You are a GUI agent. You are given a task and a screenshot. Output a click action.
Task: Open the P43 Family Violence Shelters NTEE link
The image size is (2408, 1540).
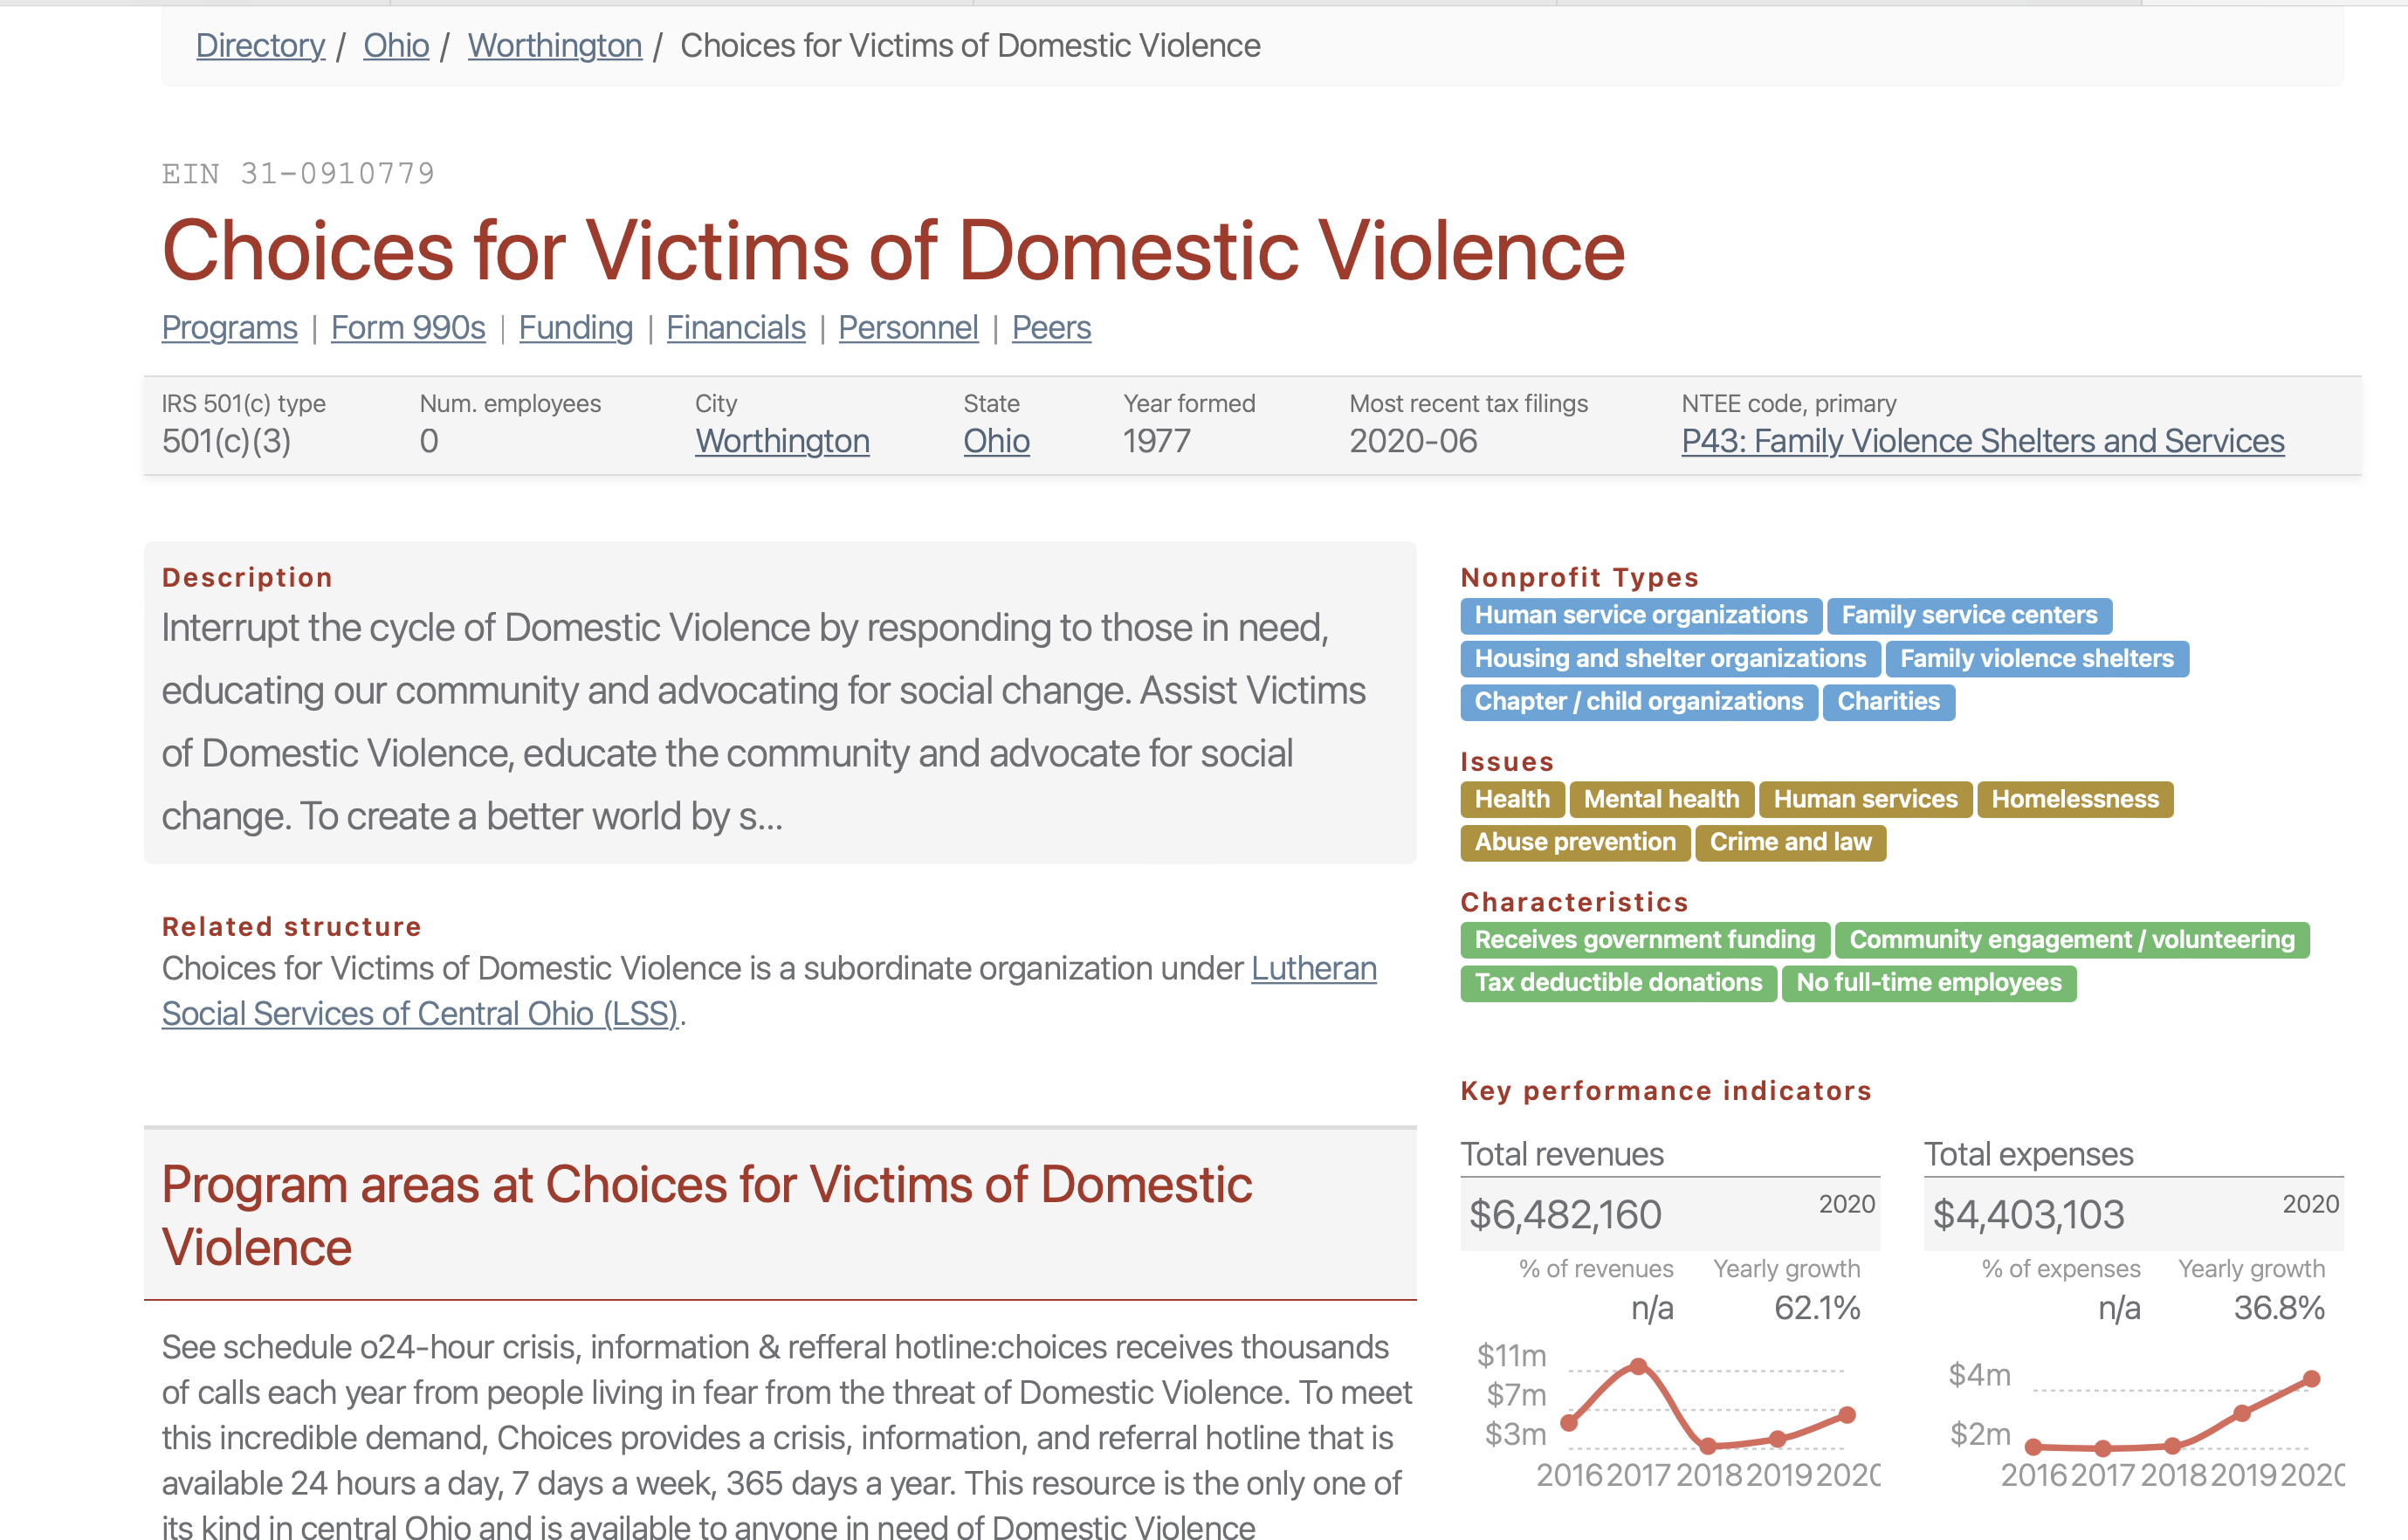pyautogui.click(x=1982, y=441)
